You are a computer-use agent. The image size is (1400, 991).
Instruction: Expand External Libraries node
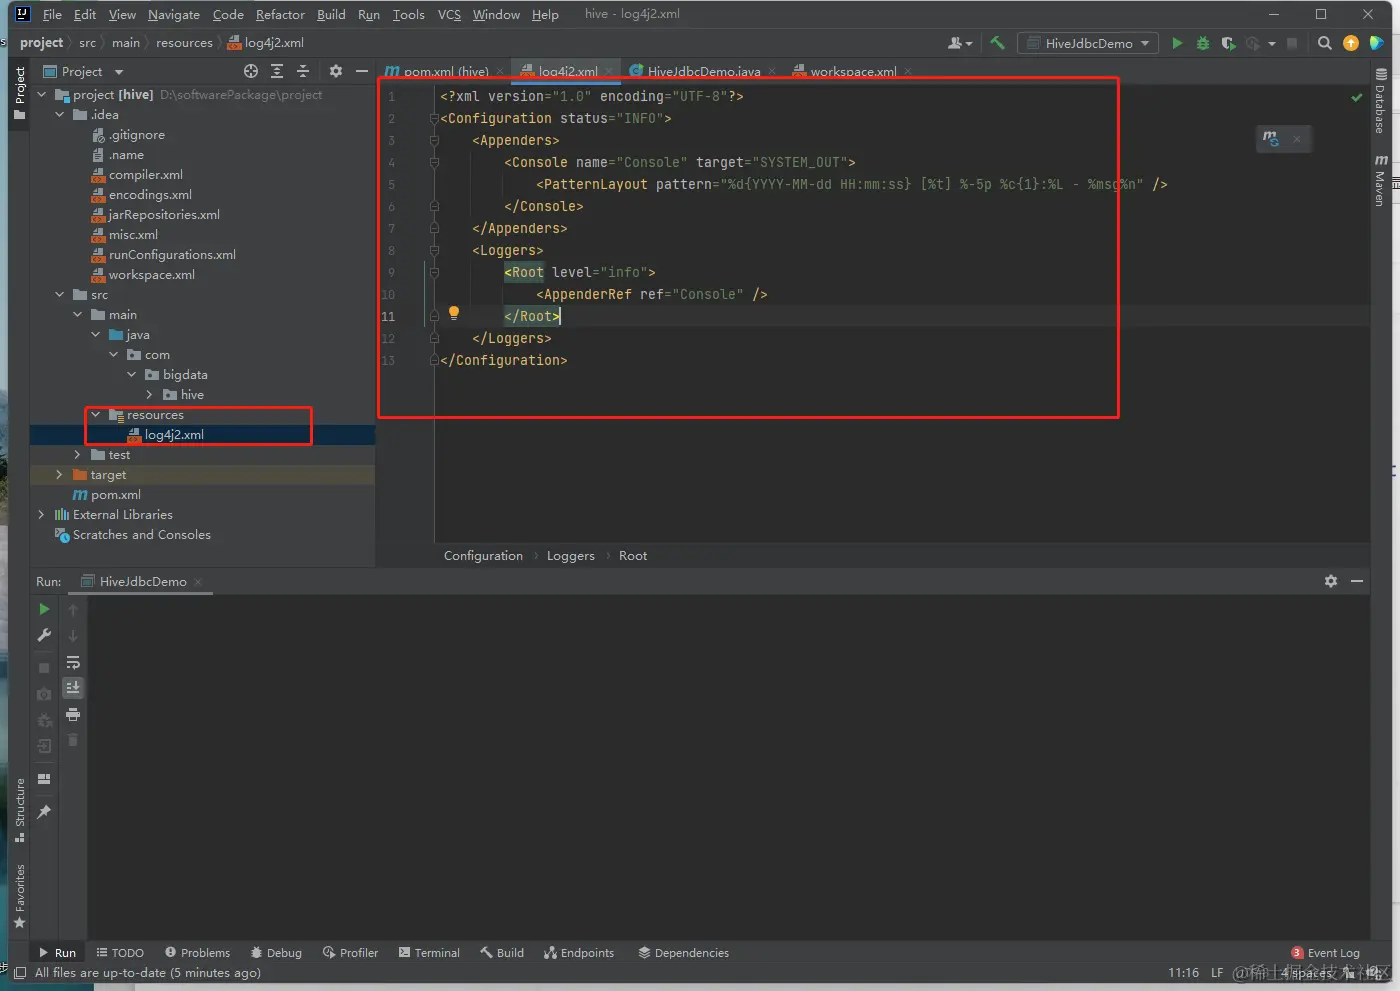tap(42, 515)
